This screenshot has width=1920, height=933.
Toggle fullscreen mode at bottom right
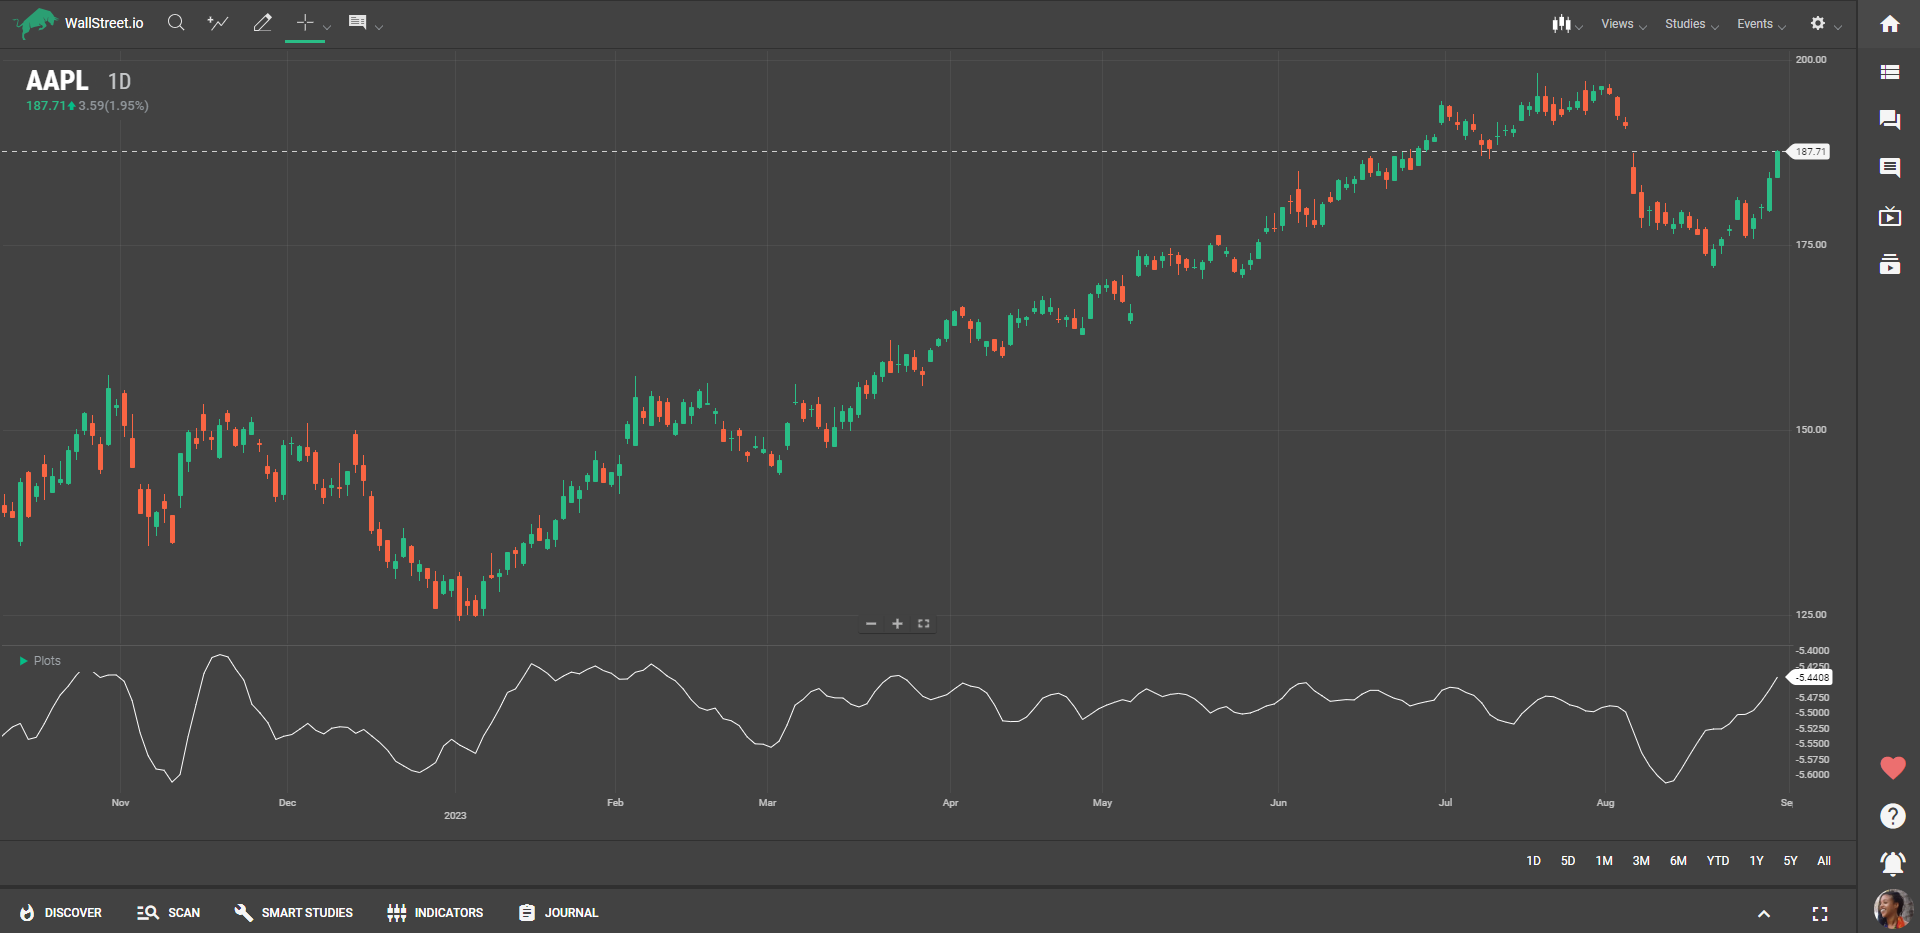tap(1819, 913)
